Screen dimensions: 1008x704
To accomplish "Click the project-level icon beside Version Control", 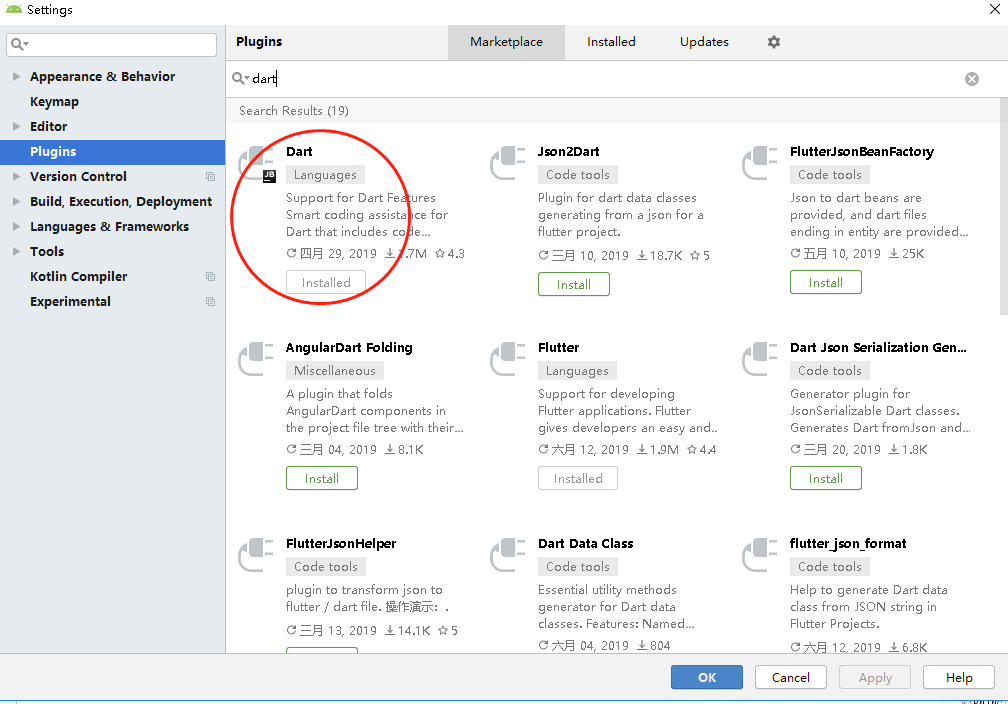I will (210, 176).
